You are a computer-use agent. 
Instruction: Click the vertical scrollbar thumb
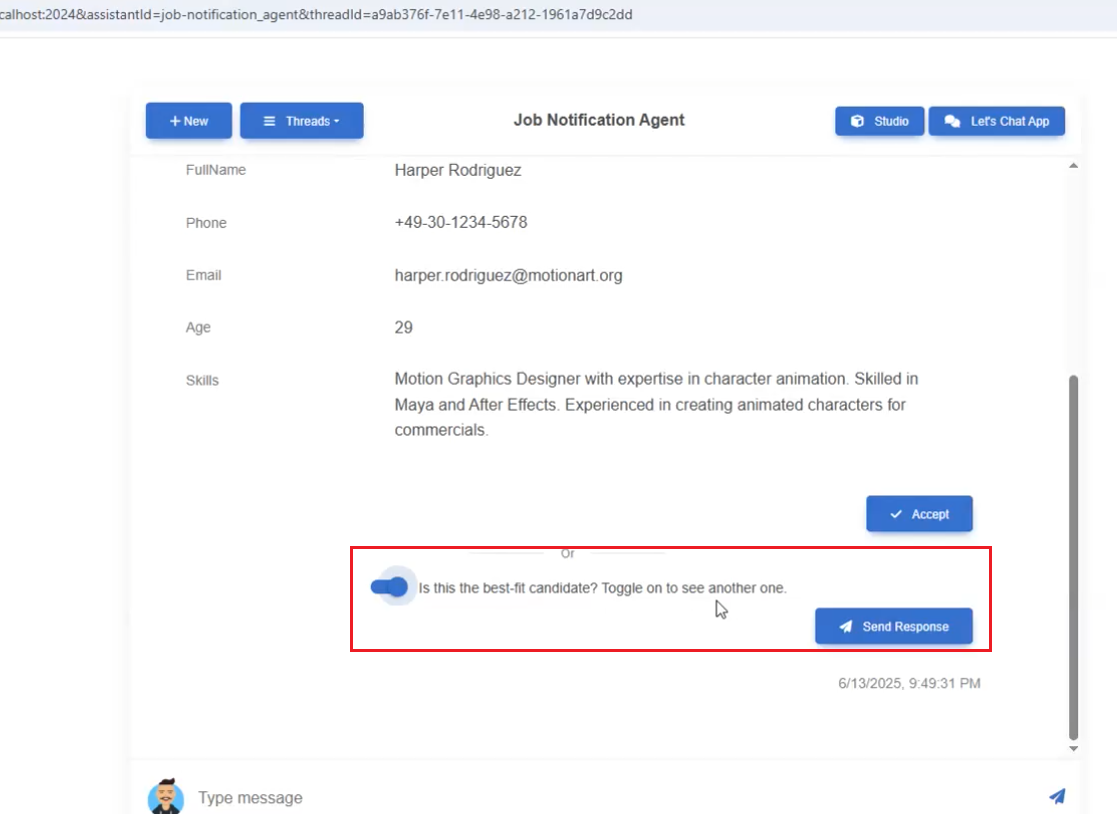pos(1074,558)
